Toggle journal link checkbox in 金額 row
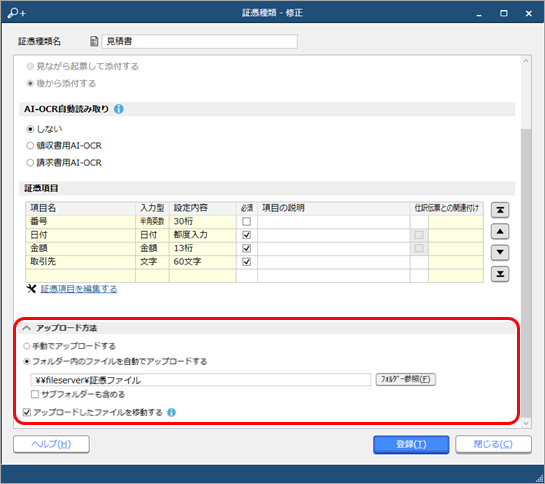 (x=419, y=248)
